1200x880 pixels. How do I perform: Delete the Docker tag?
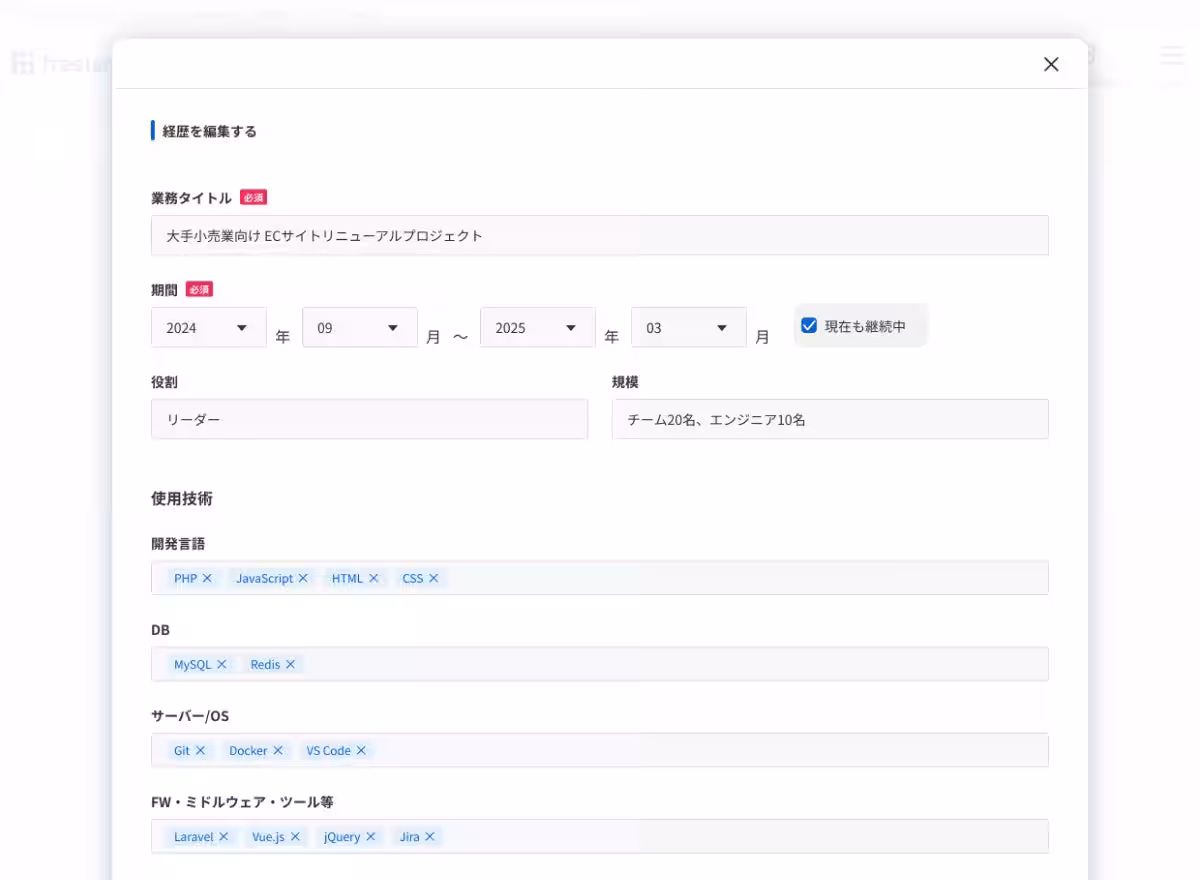[278, 750]
